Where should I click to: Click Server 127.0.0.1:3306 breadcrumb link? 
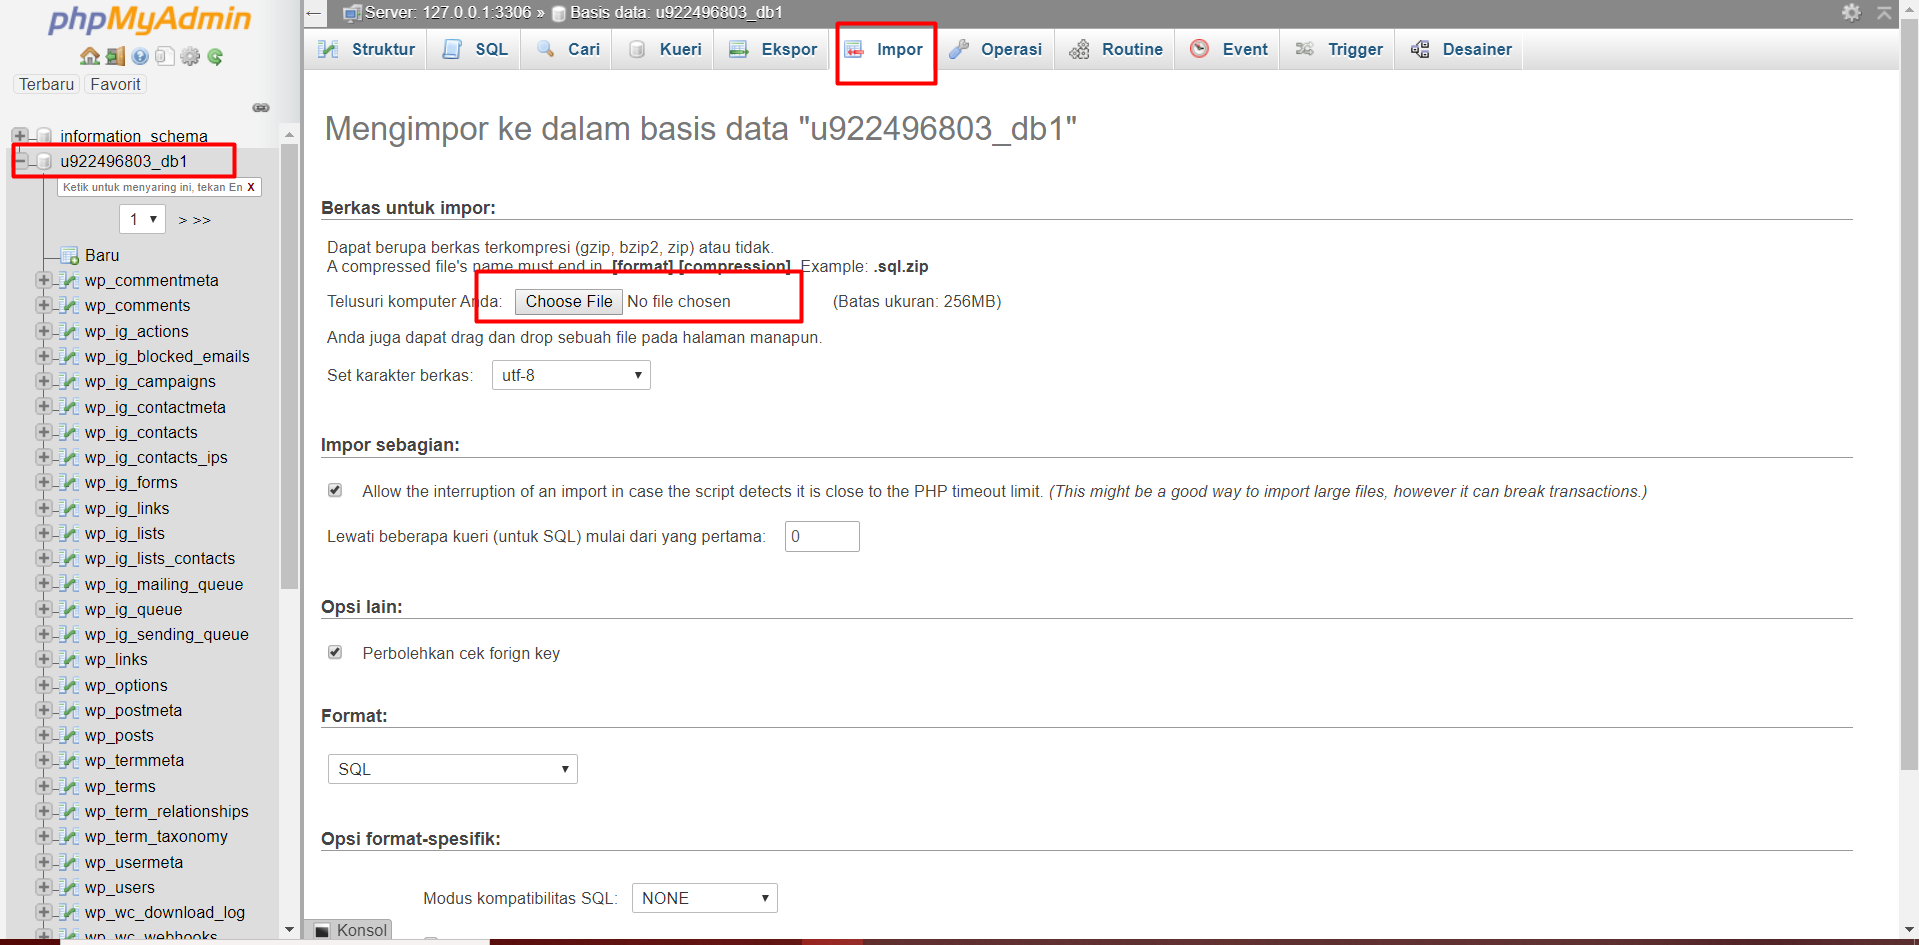pos(447,12)
